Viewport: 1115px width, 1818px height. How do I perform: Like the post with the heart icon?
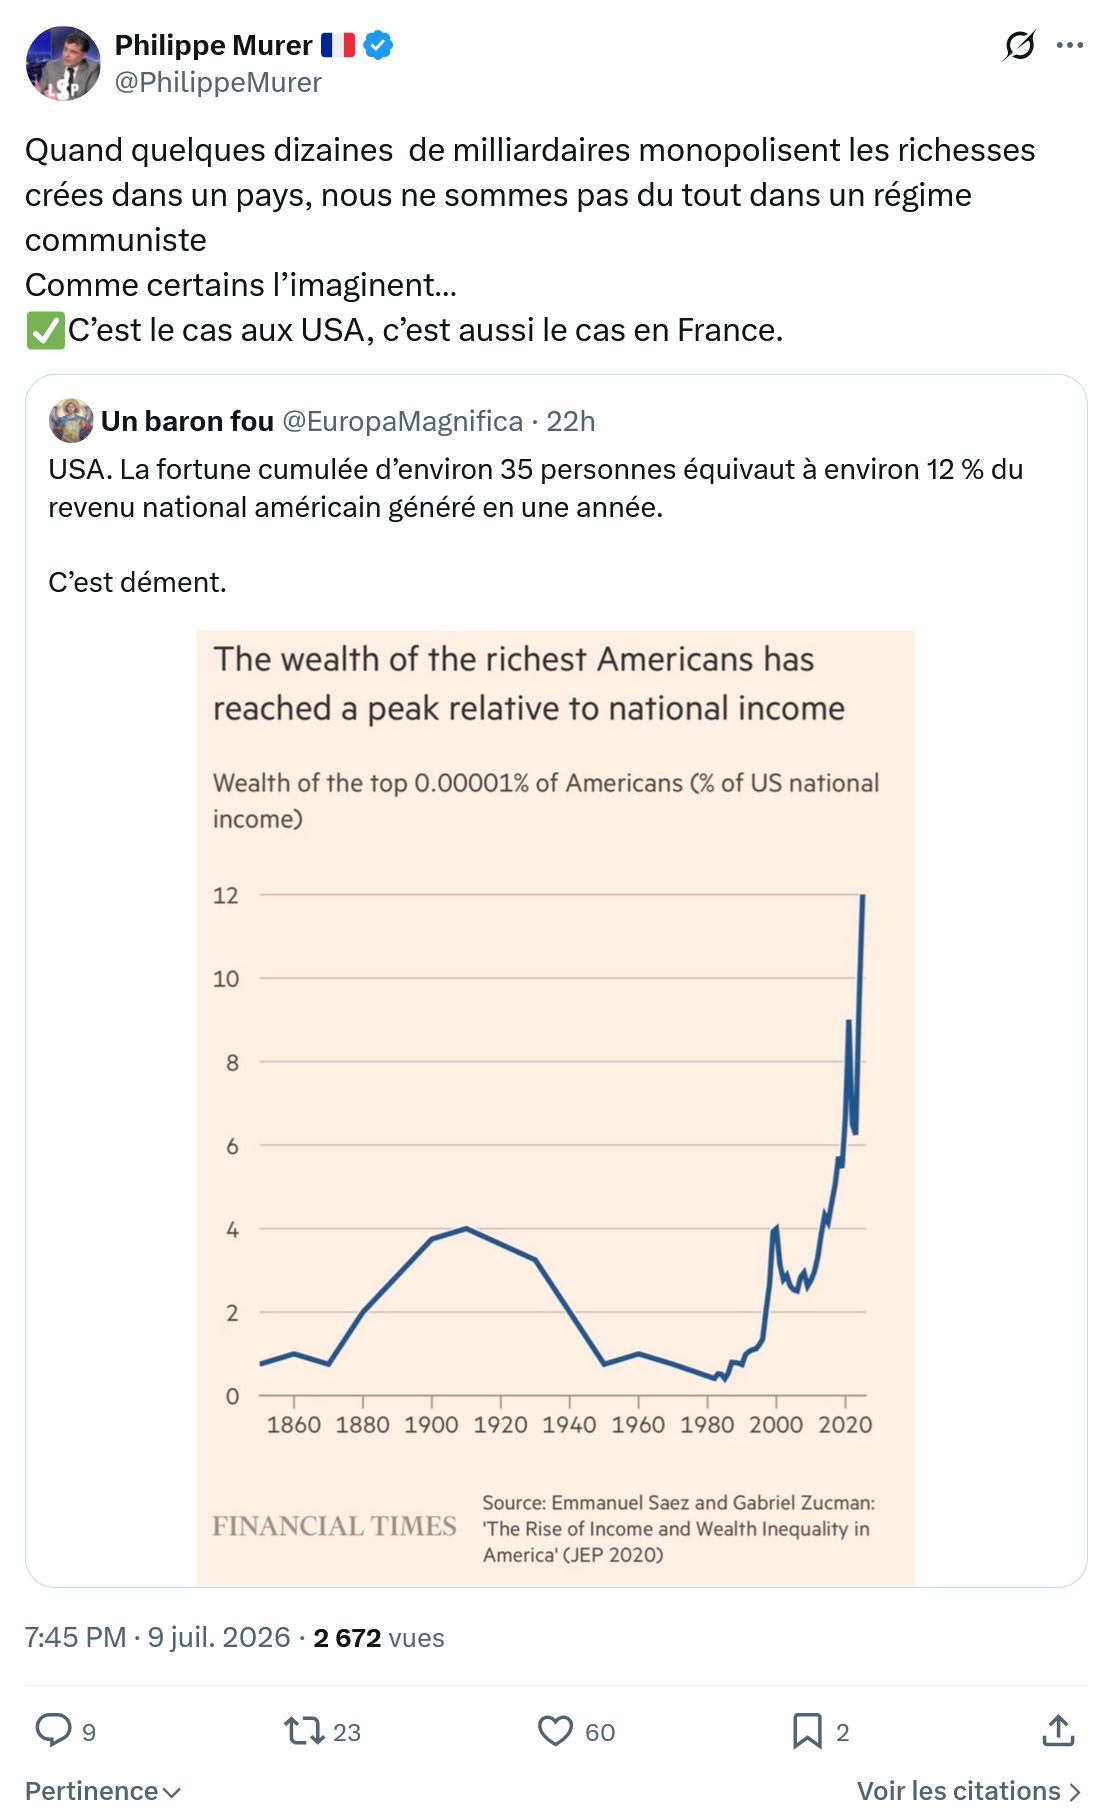[x=555, y=1730]
